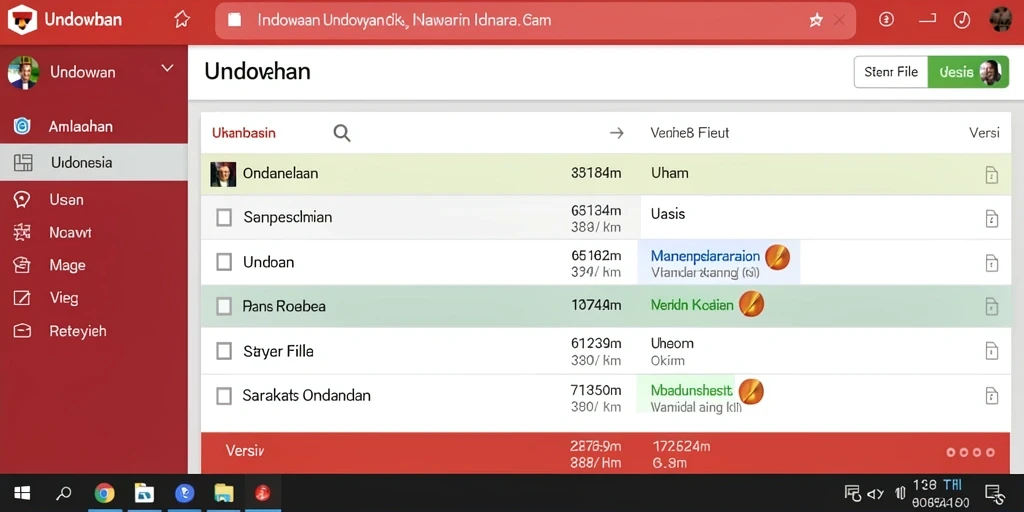Tick the checkbox next to Undoan
The image size is (1024, 512).
click(x=224, y=262)
